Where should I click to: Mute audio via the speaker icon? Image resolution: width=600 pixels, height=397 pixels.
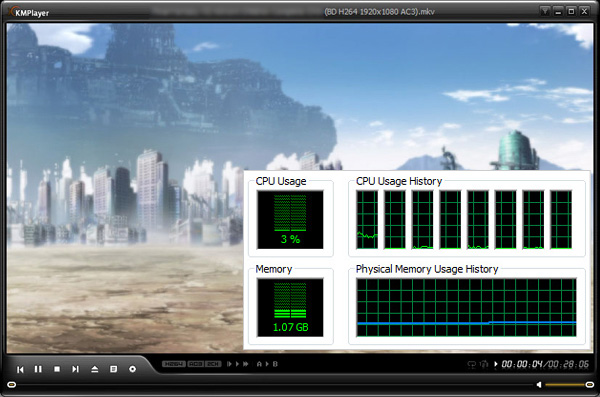[x=539, y=384]
